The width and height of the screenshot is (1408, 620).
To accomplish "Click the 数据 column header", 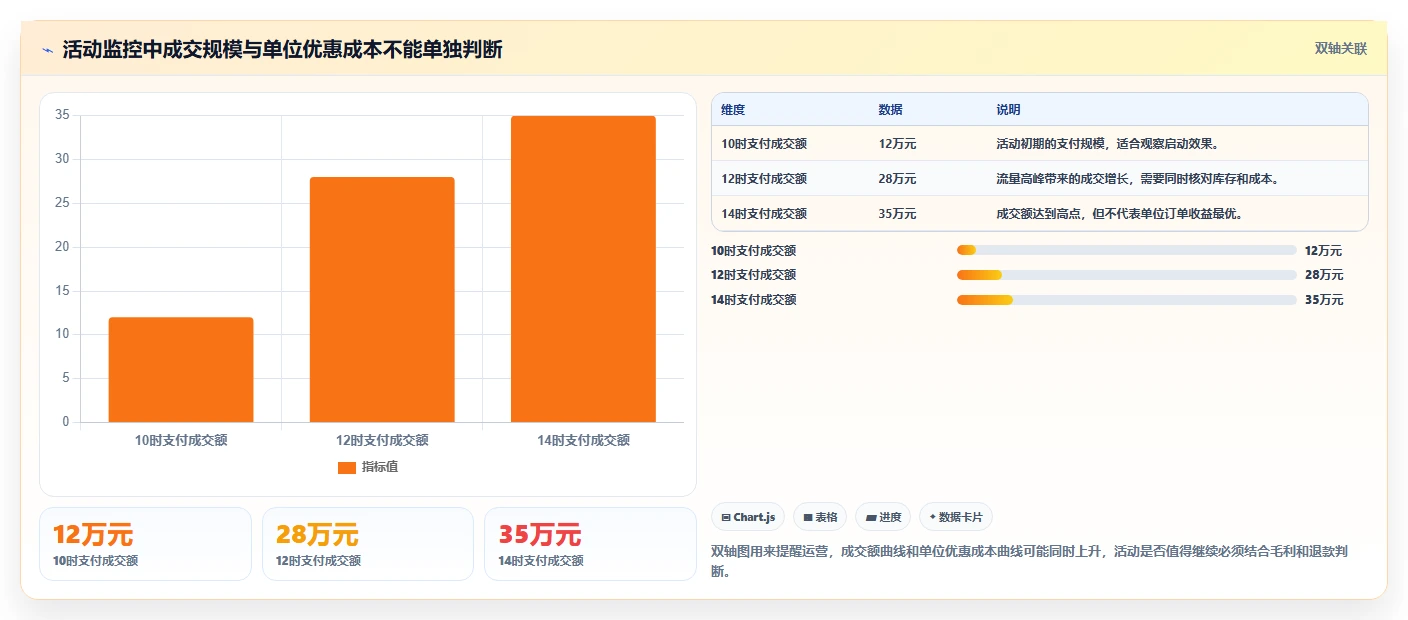I will click(891, 110).
